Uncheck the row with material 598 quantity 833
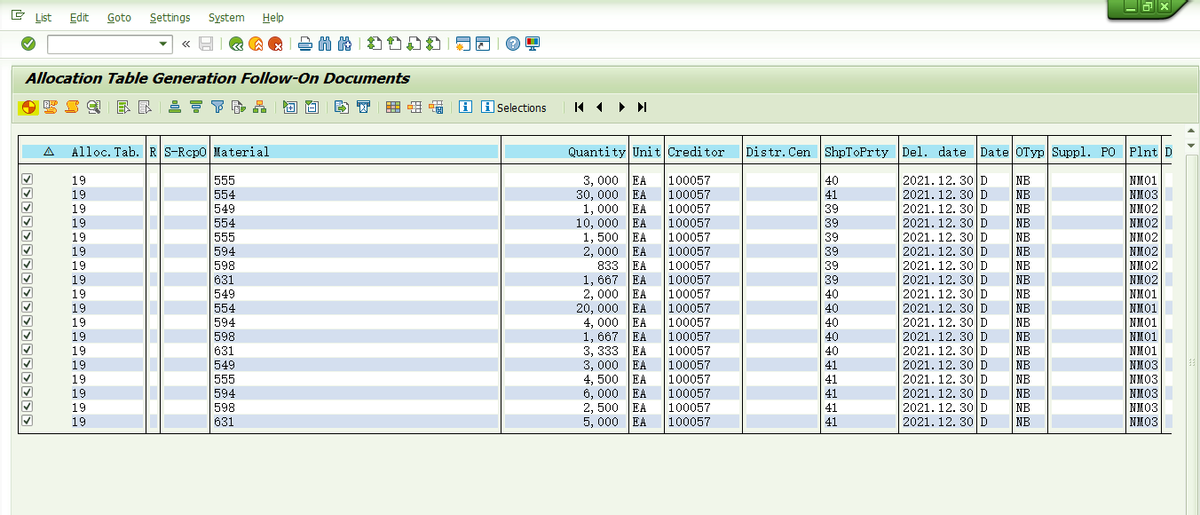Image resolution: width=1200 pixels, height=515 pixels. 27,265
